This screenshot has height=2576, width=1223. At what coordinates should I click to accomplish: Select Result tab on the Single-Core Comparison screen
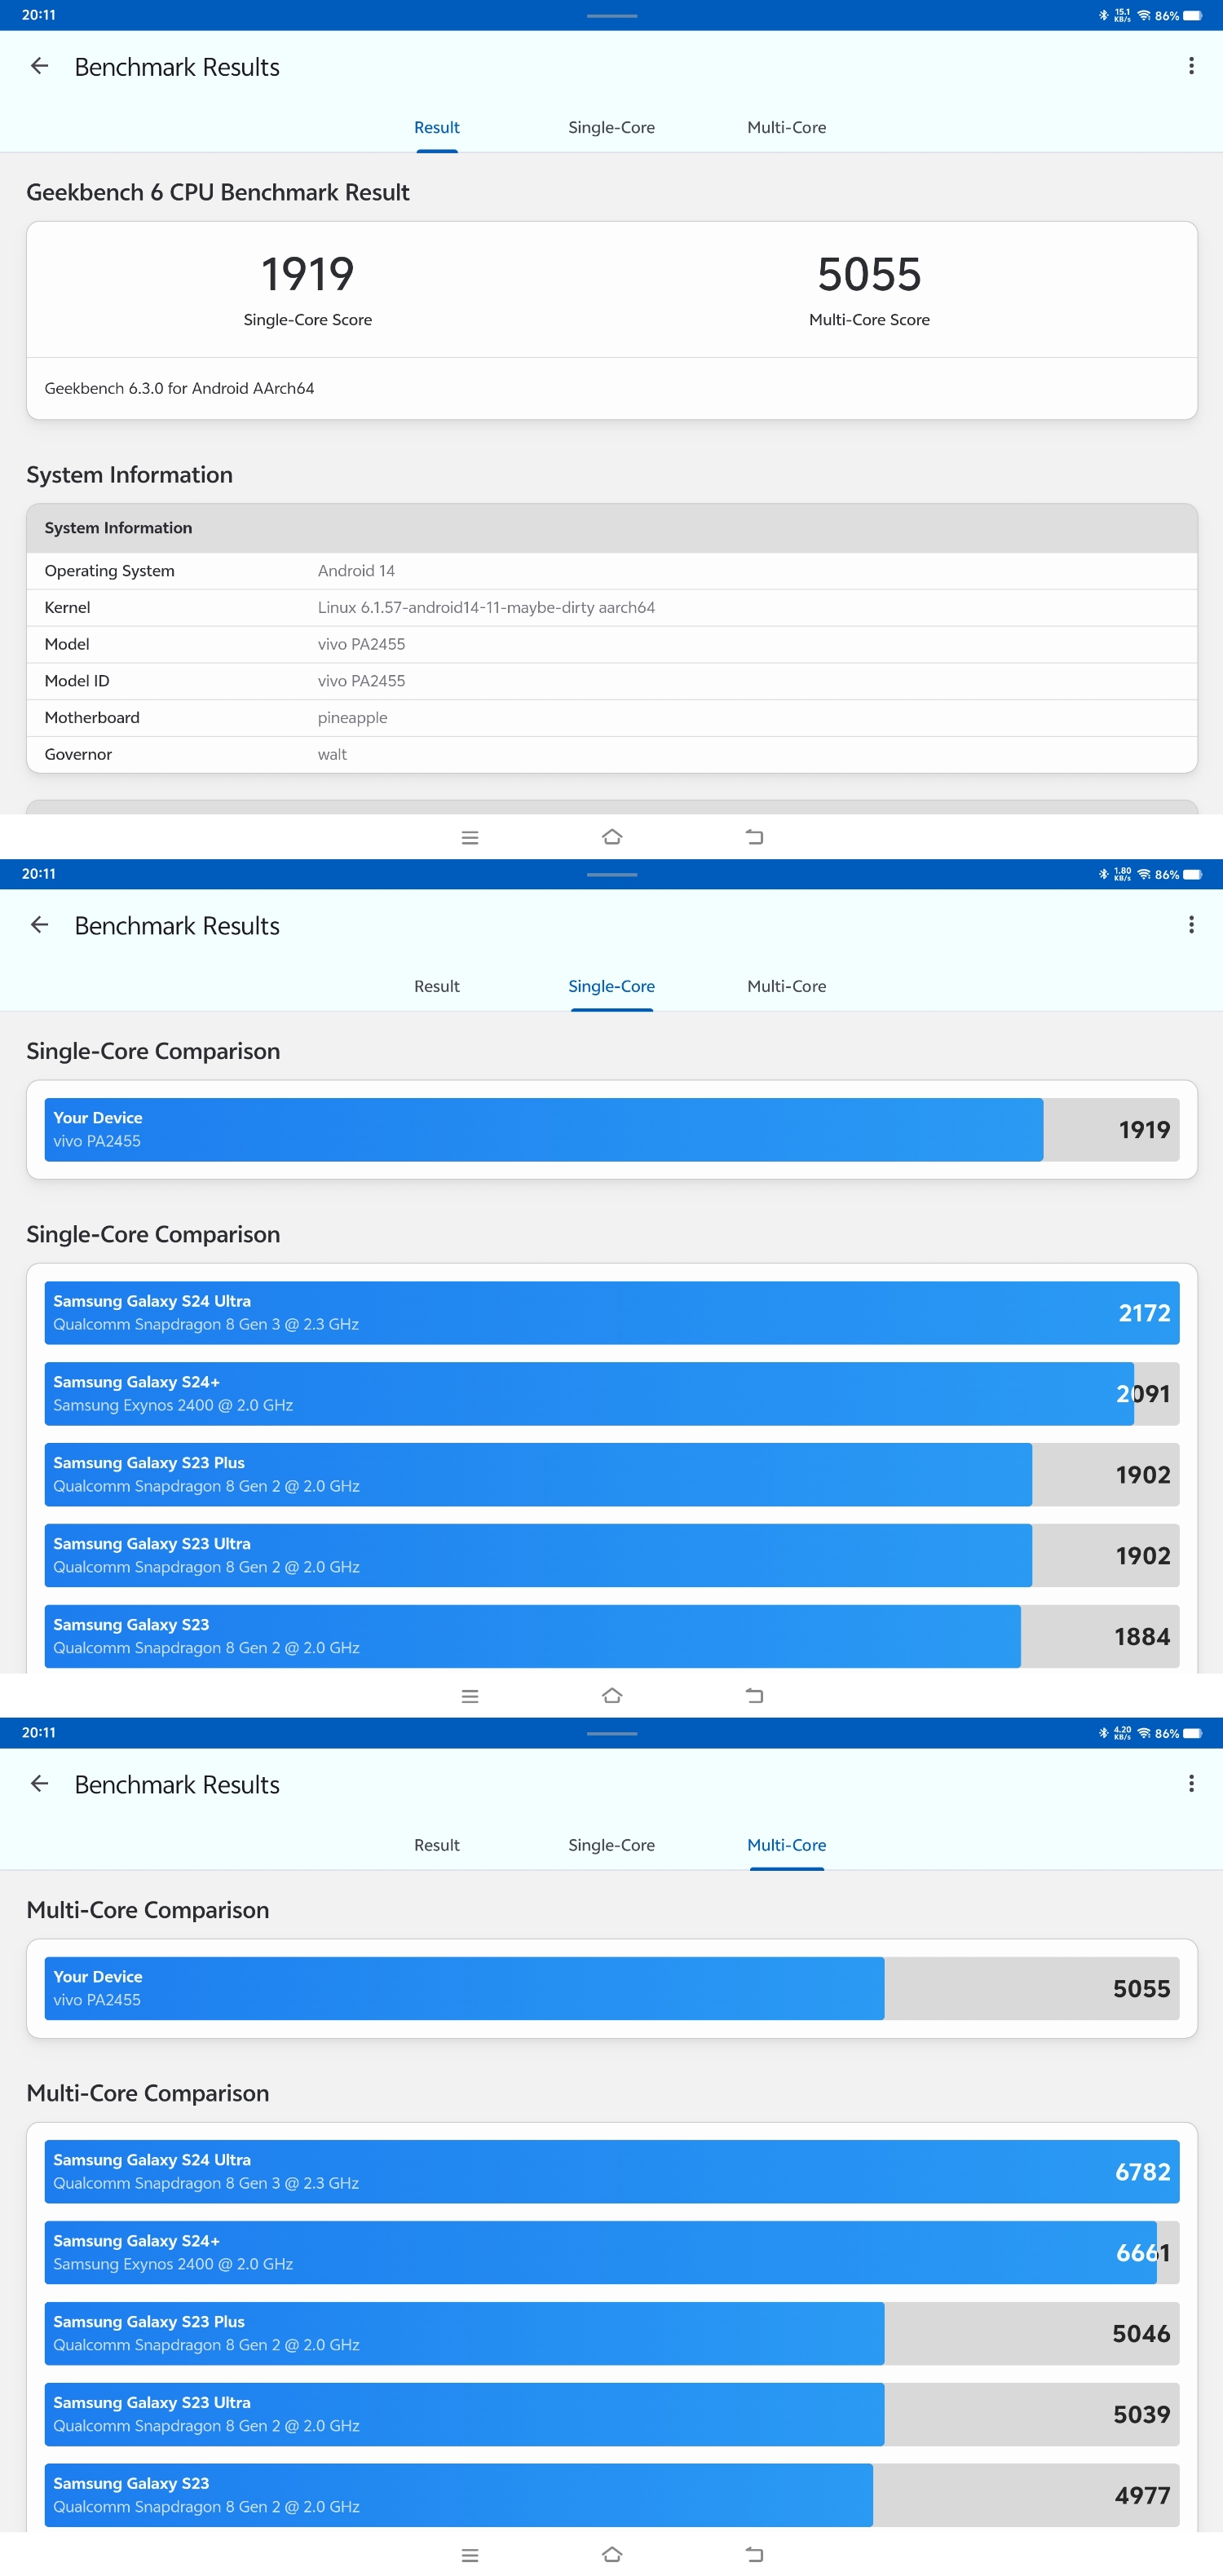(x=437, y=987)
